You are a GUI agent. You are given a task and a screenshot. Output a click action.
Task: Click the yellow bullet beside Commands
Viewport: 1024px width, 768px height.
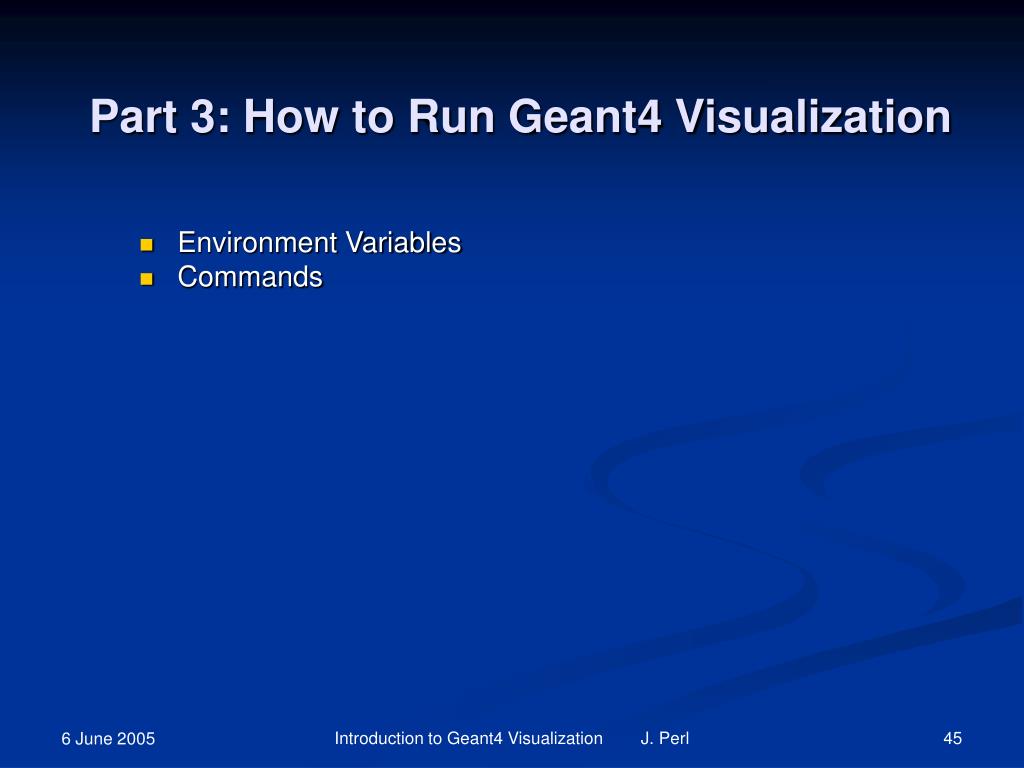(x=146, y=280)
